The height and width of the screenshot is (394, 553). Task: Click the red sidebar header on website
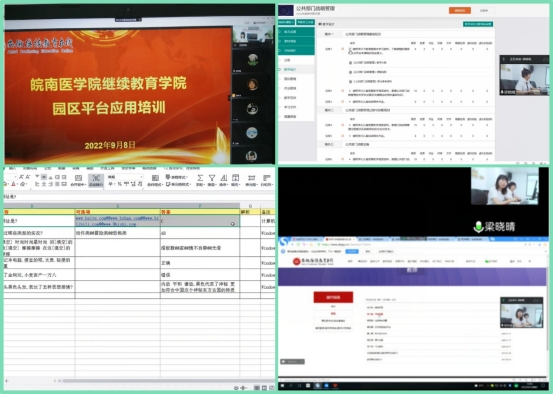[333, 297]
